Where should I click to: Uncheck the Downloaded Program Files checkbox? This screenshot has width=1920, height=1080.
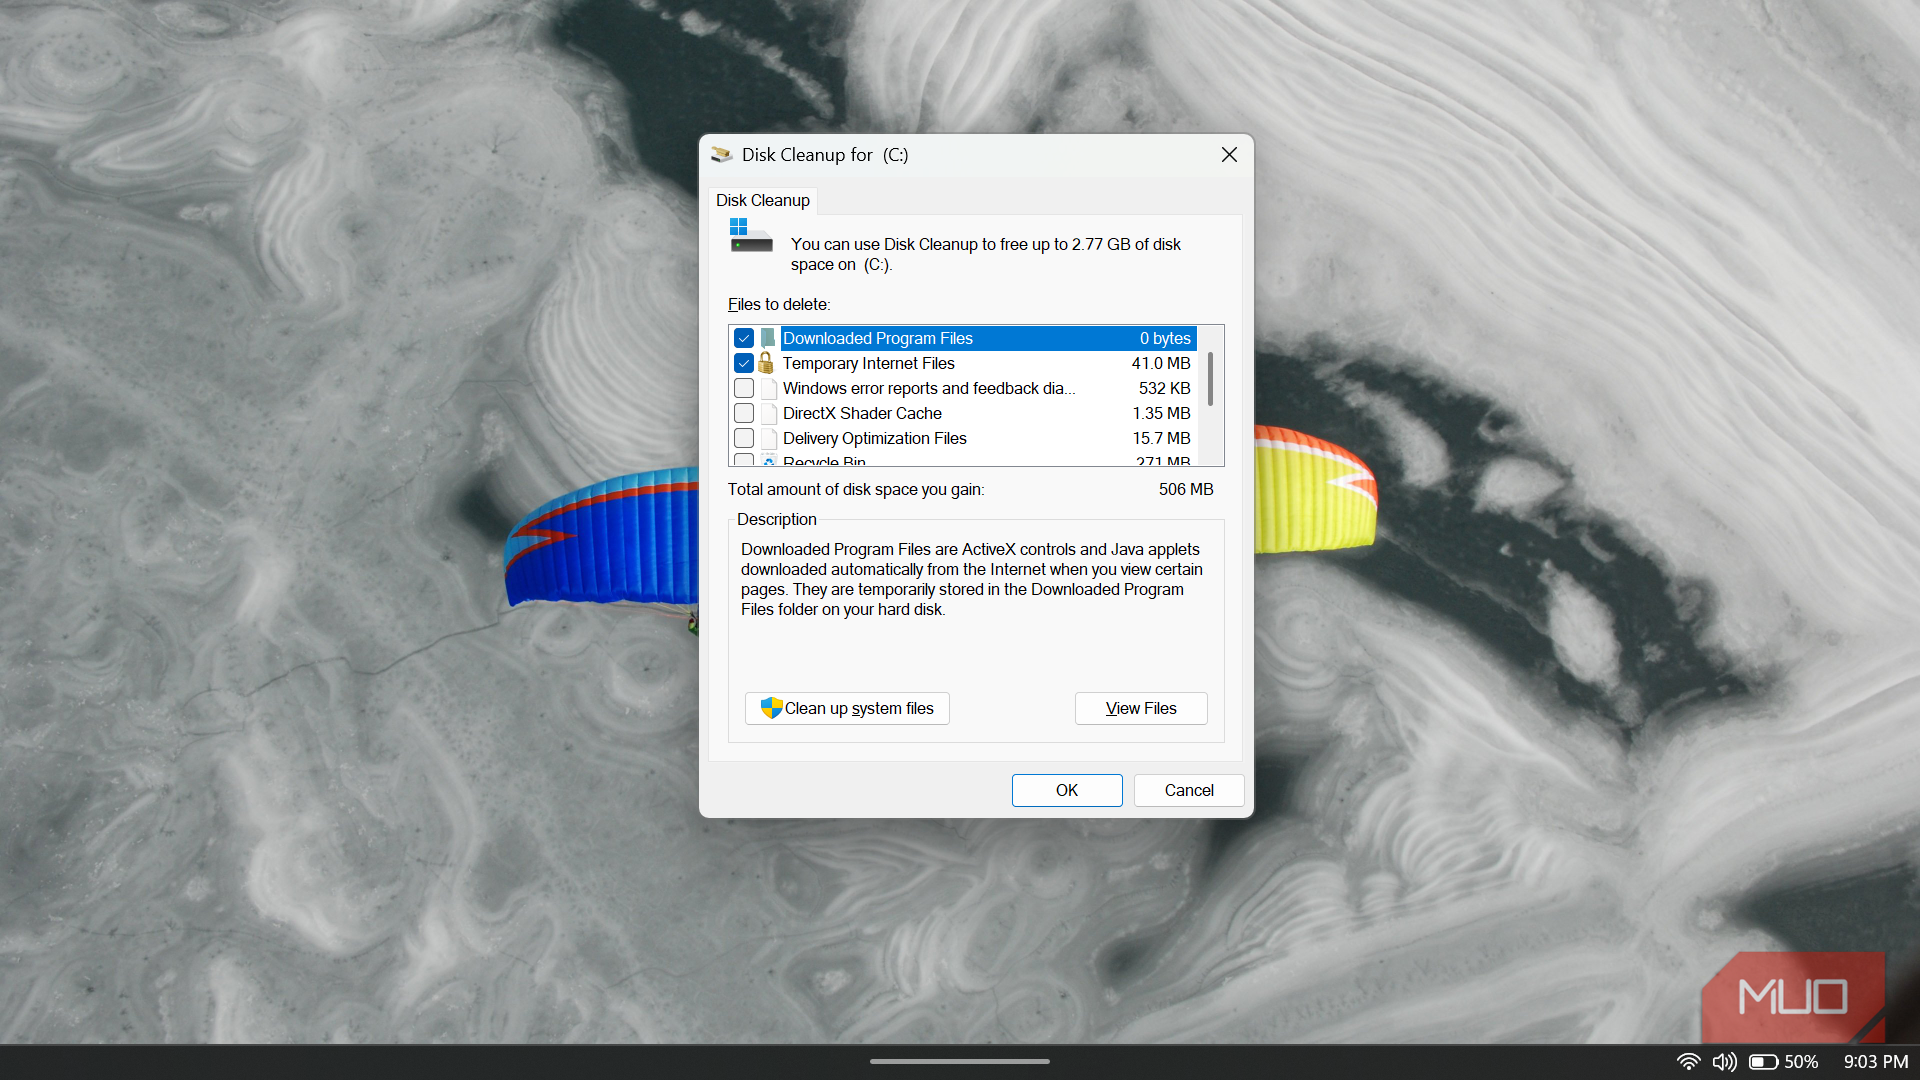point(744,338)
